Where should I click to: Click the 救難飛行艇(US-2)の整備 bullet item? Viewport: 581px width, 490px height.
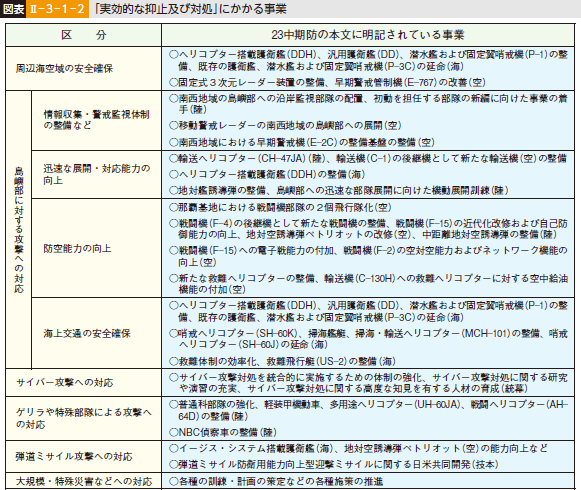click(282, 361)
